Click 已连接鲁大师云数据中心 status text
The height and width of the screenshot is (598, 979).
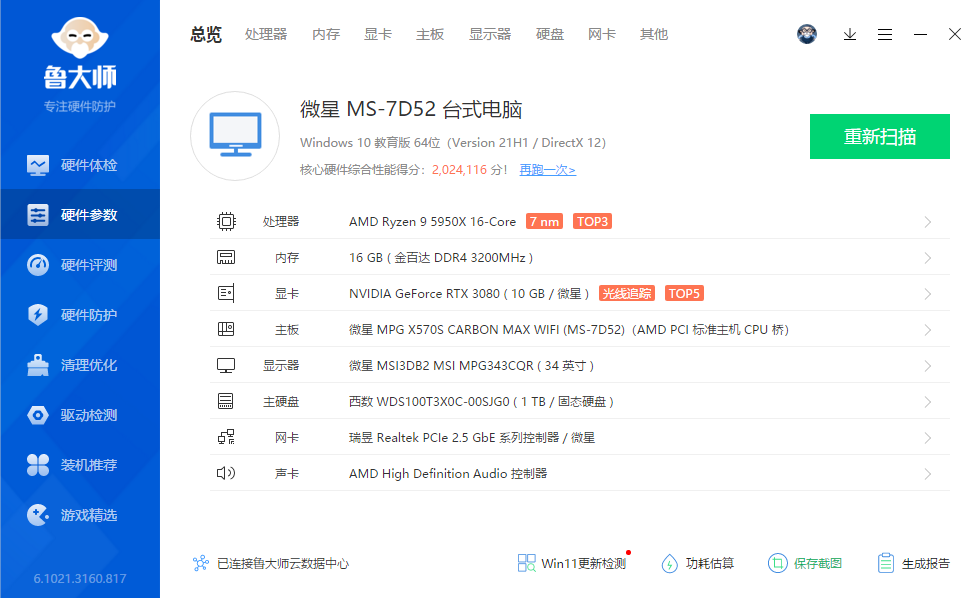coord(283,564)
